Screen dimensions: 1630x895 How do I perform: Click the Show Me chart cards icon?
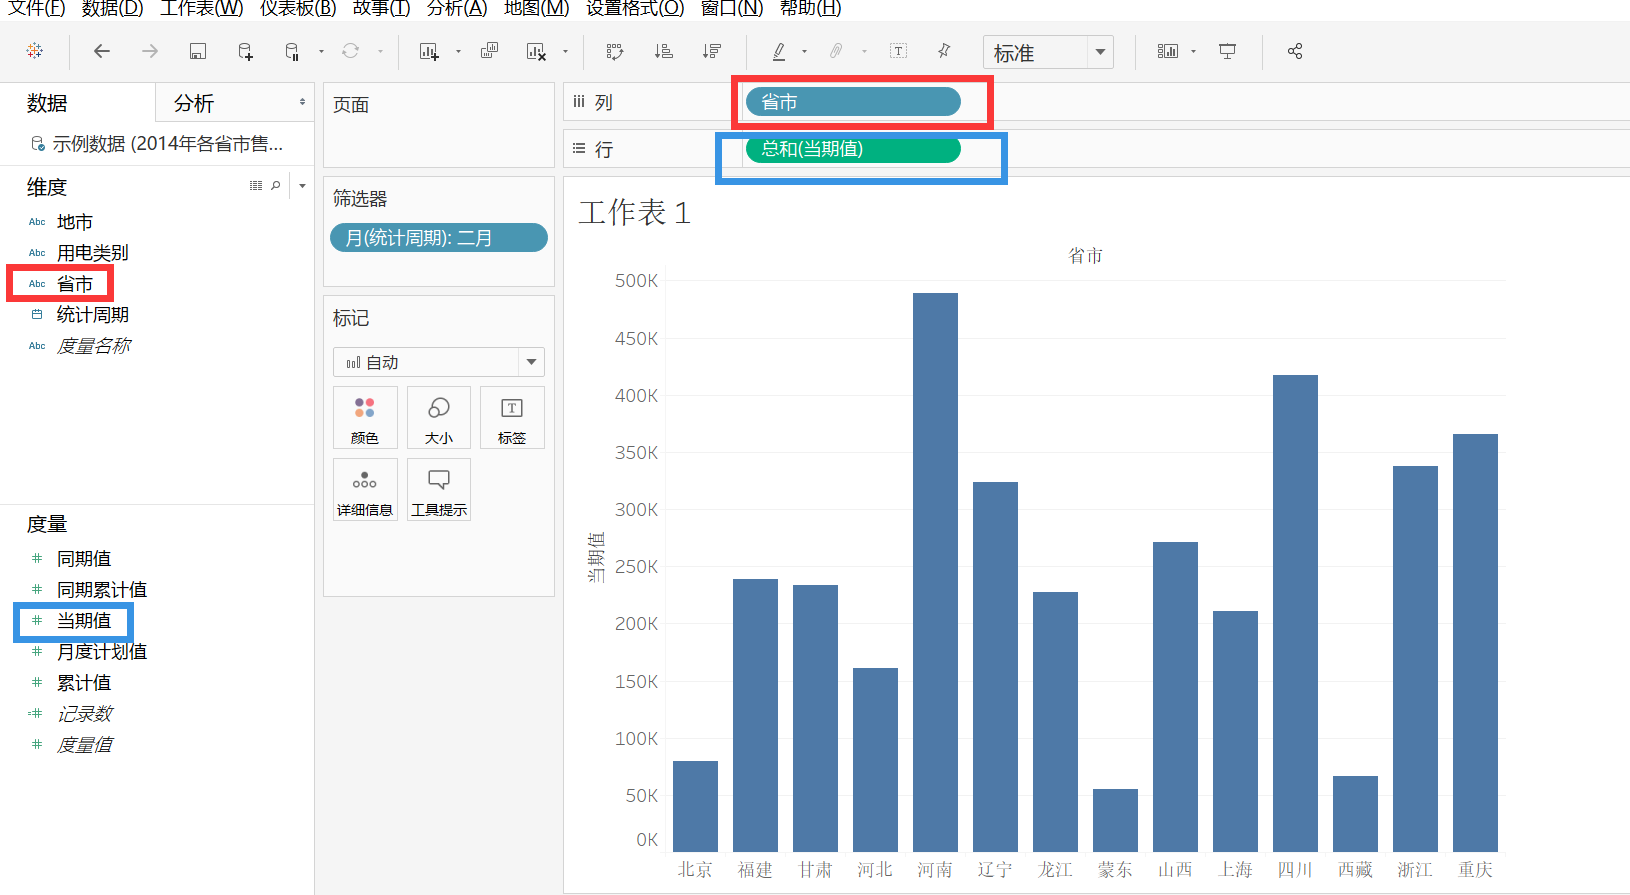1168,51
